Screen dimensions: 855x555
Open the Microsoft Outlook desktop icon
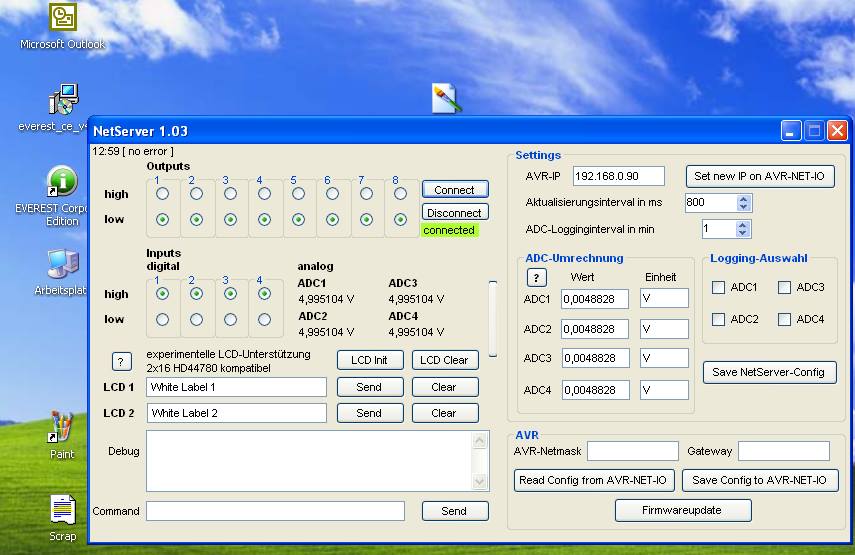(63, 18)
